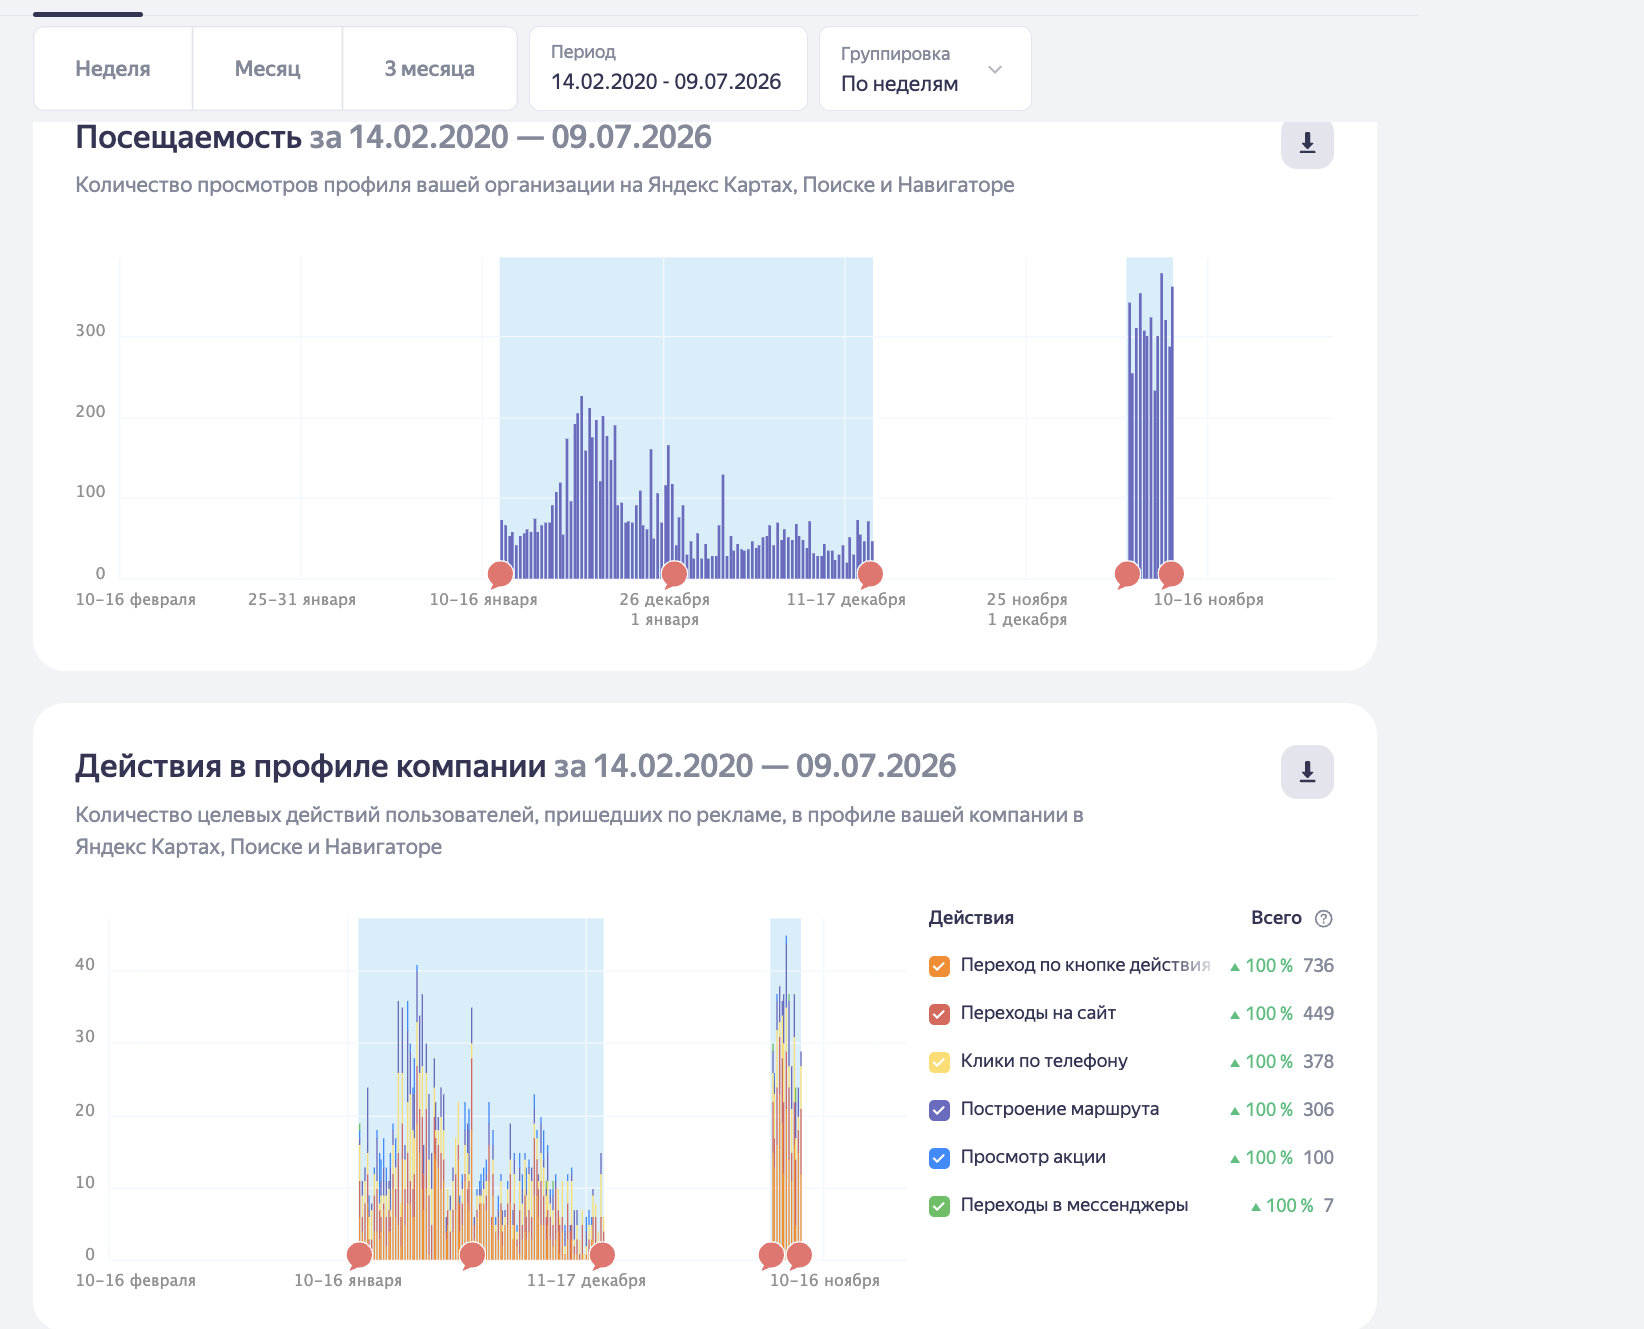This screenshot has width=1644, height=1329.
Task: Click heading Действия в профиле компании
Action: pos(311,766)
